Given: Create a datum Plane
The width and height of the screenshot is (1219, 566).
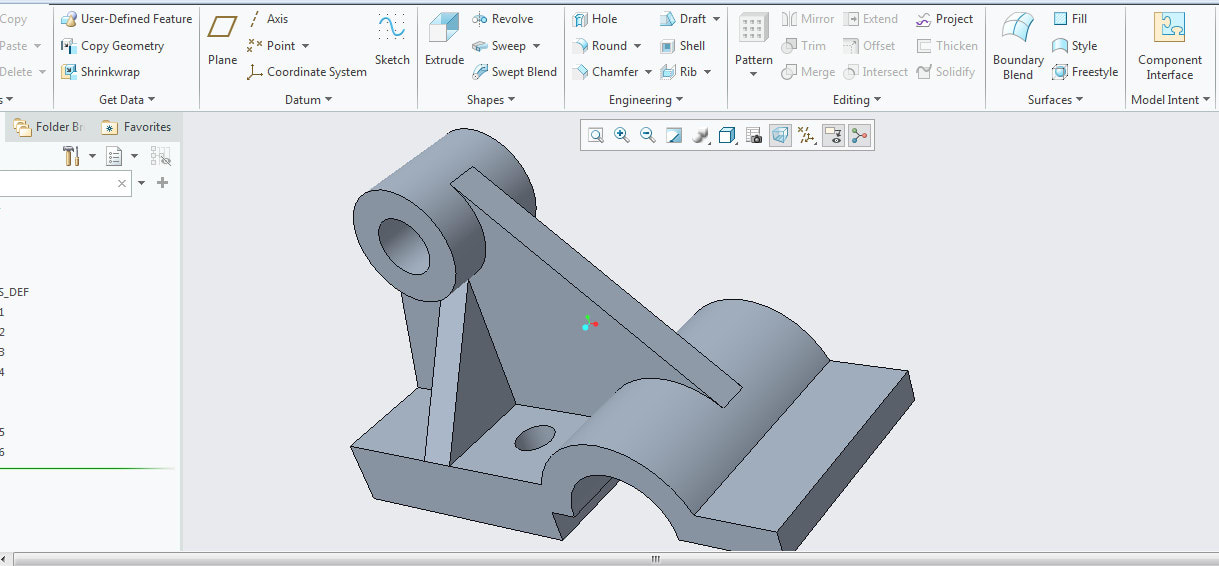Looking at the screenshot, I should tap(222, 38).
